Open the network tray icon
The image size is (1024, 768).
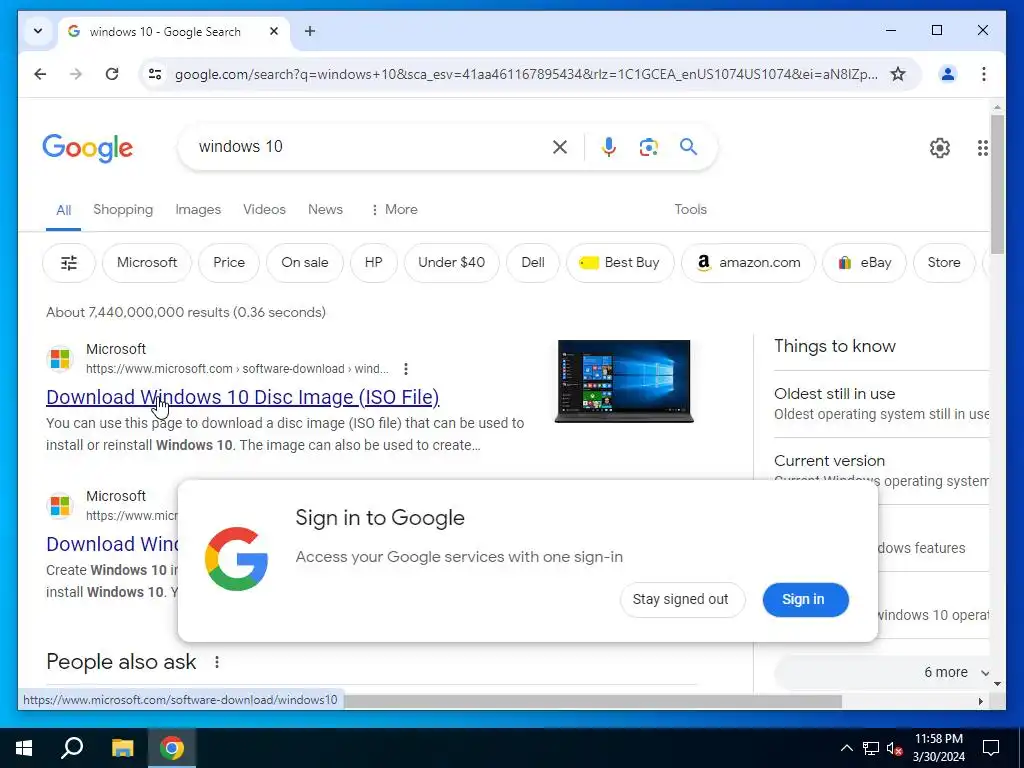(x=871, y=748)
